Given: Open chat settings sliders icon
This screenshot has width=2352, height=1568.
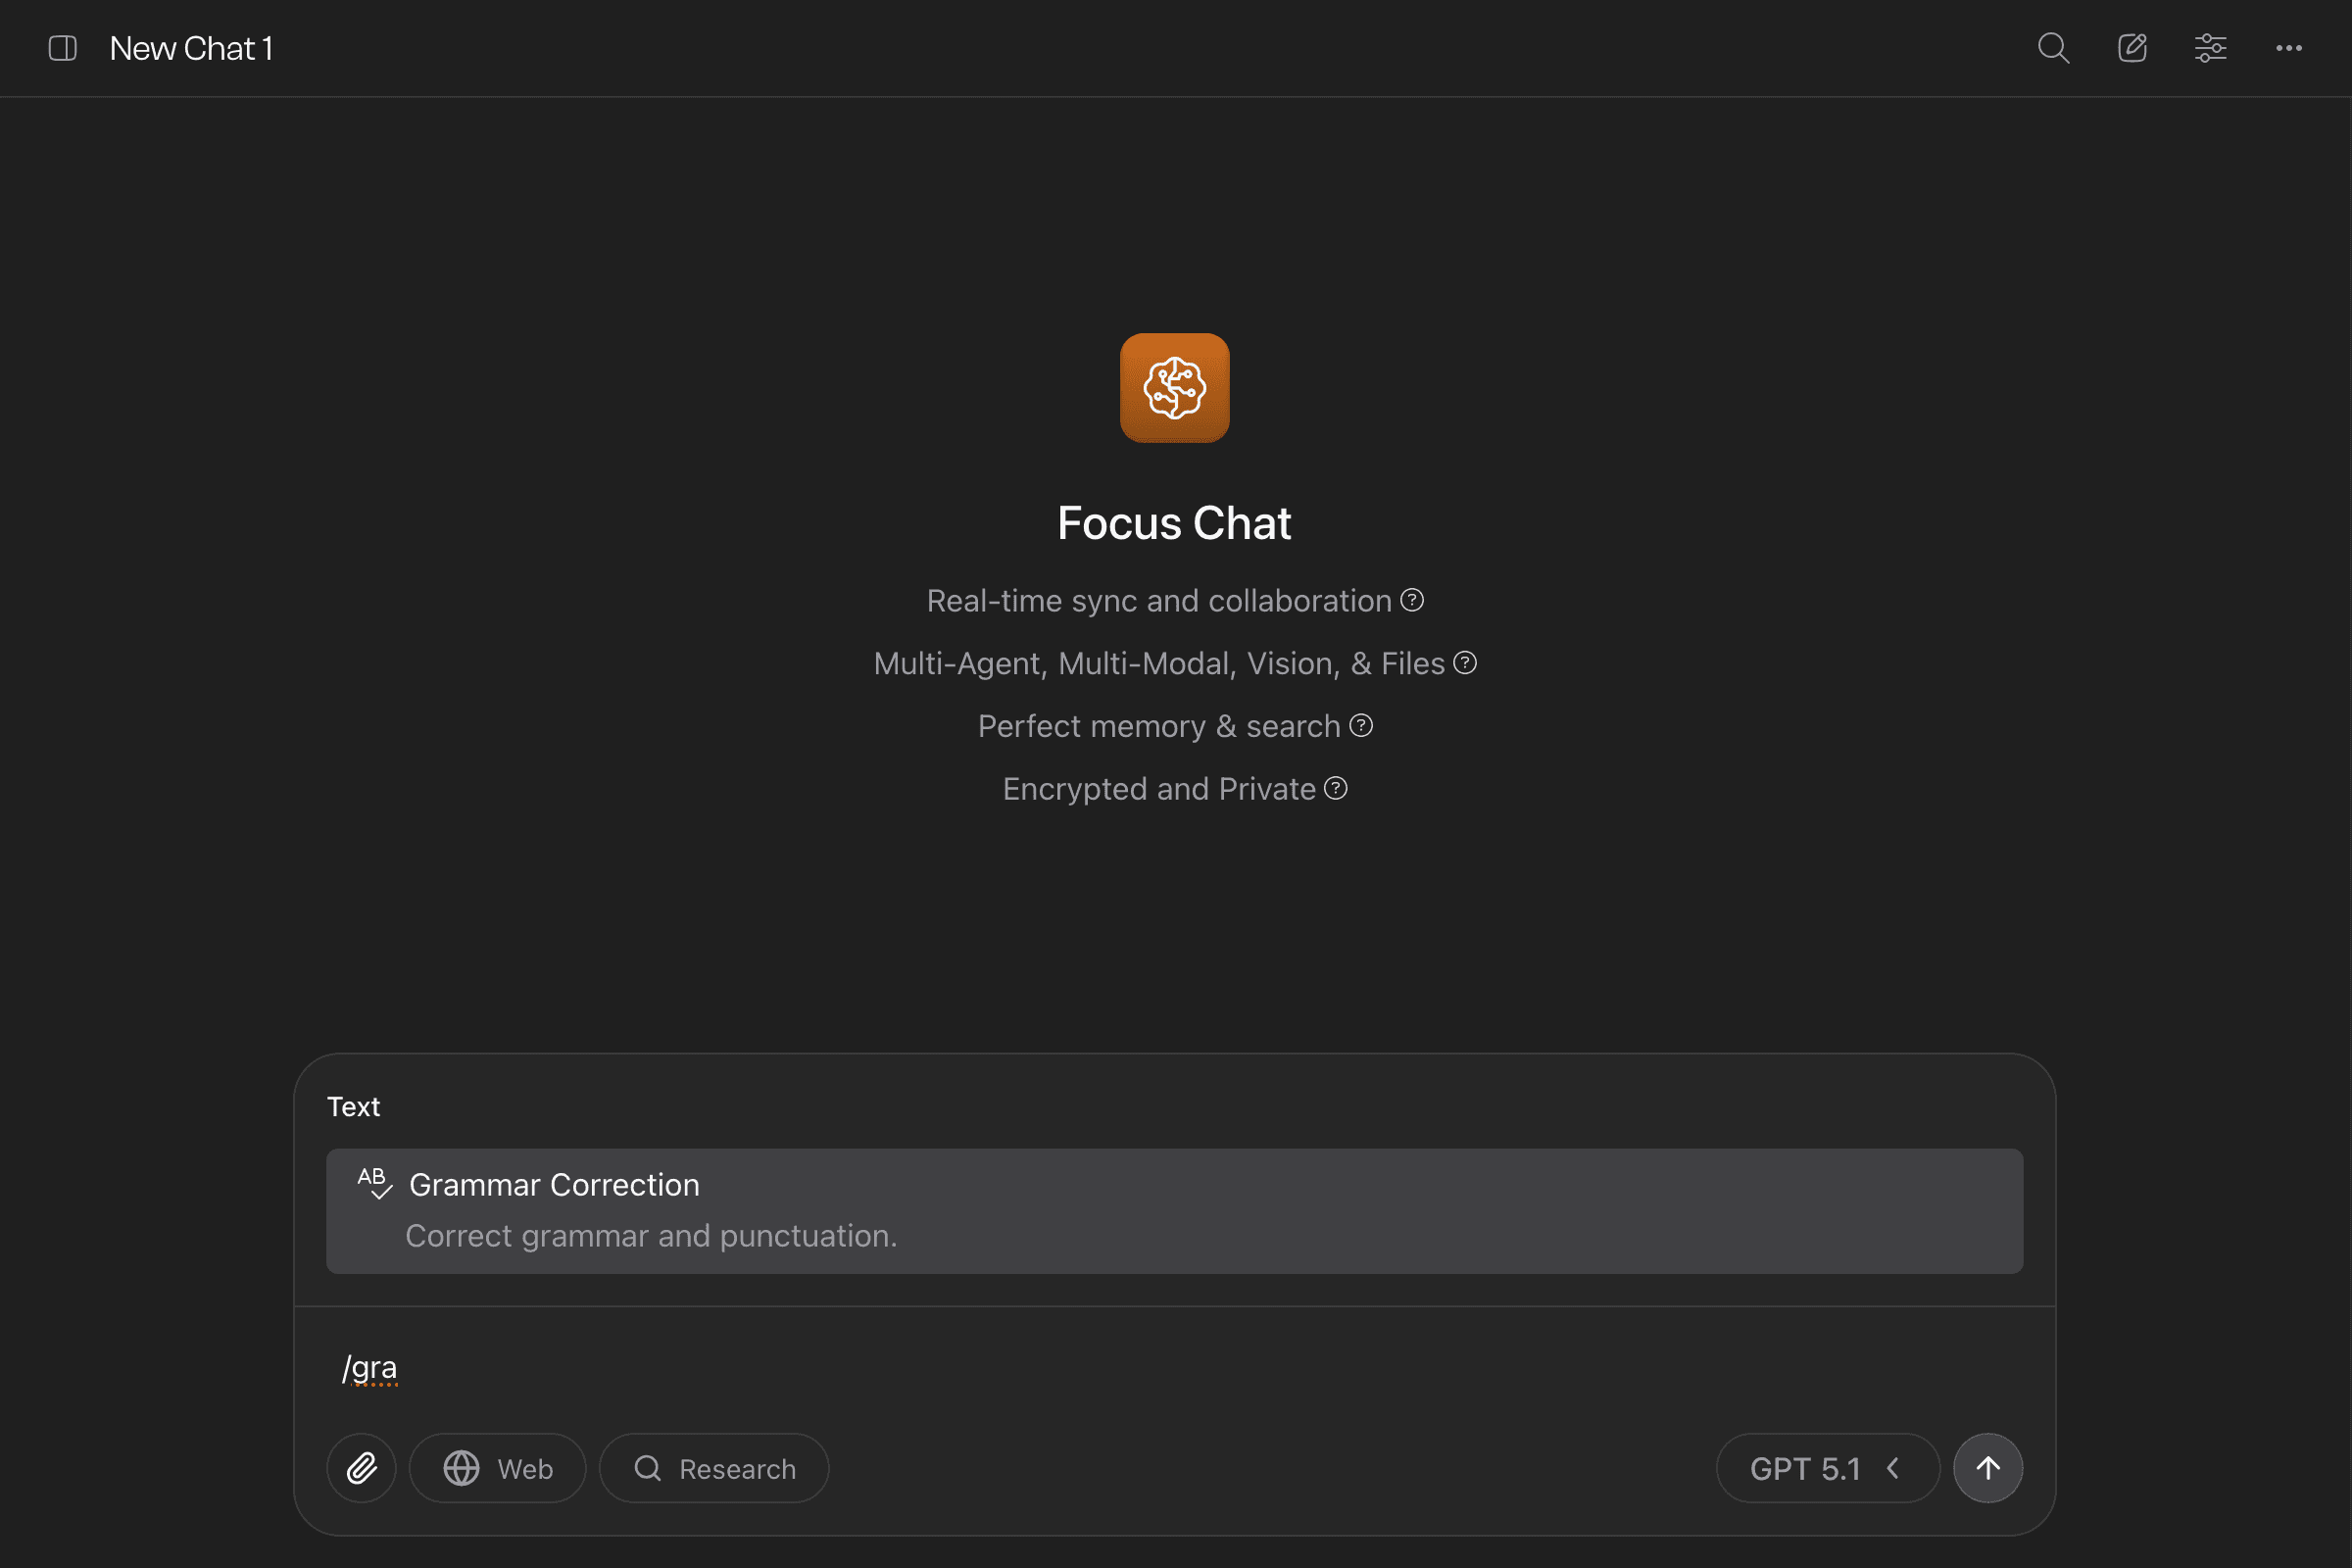Looking at the screenshot, I should [2210, 48].
